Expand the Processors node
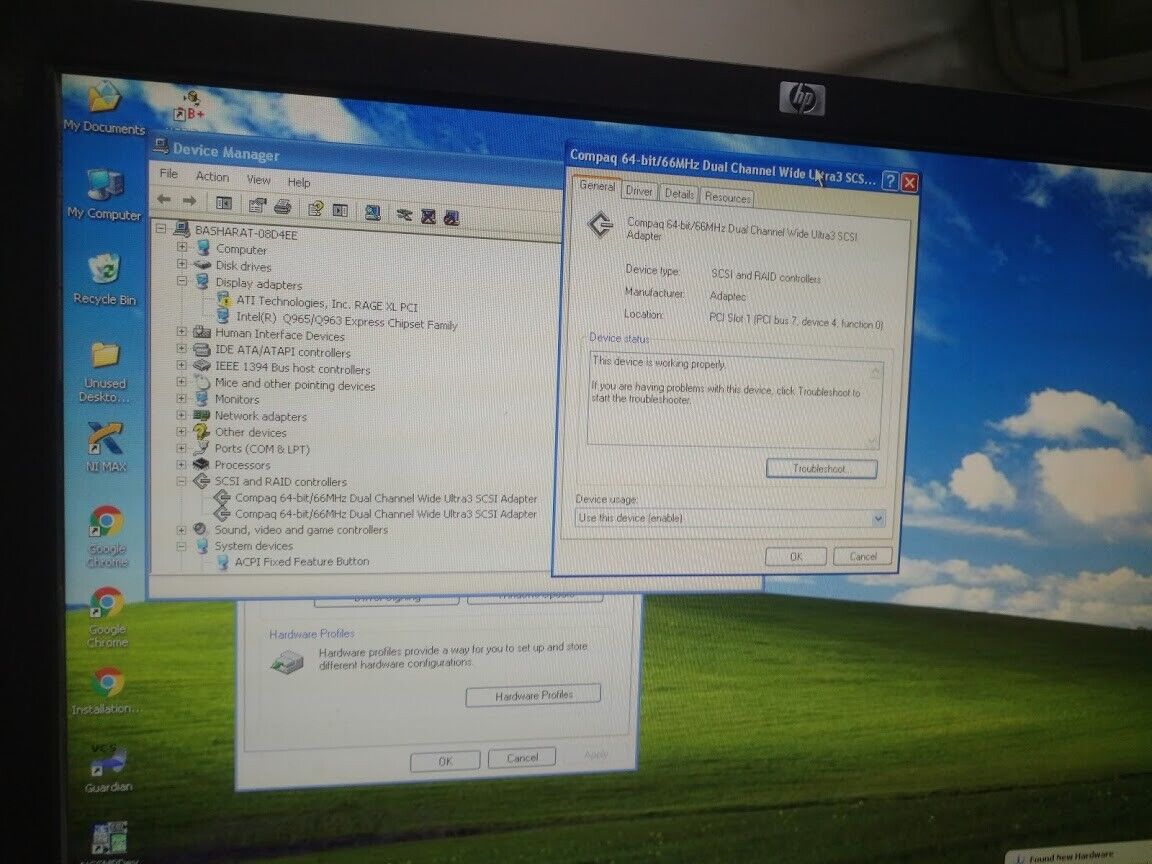The width and height of the screenshot is (1152, 864). 181,464
